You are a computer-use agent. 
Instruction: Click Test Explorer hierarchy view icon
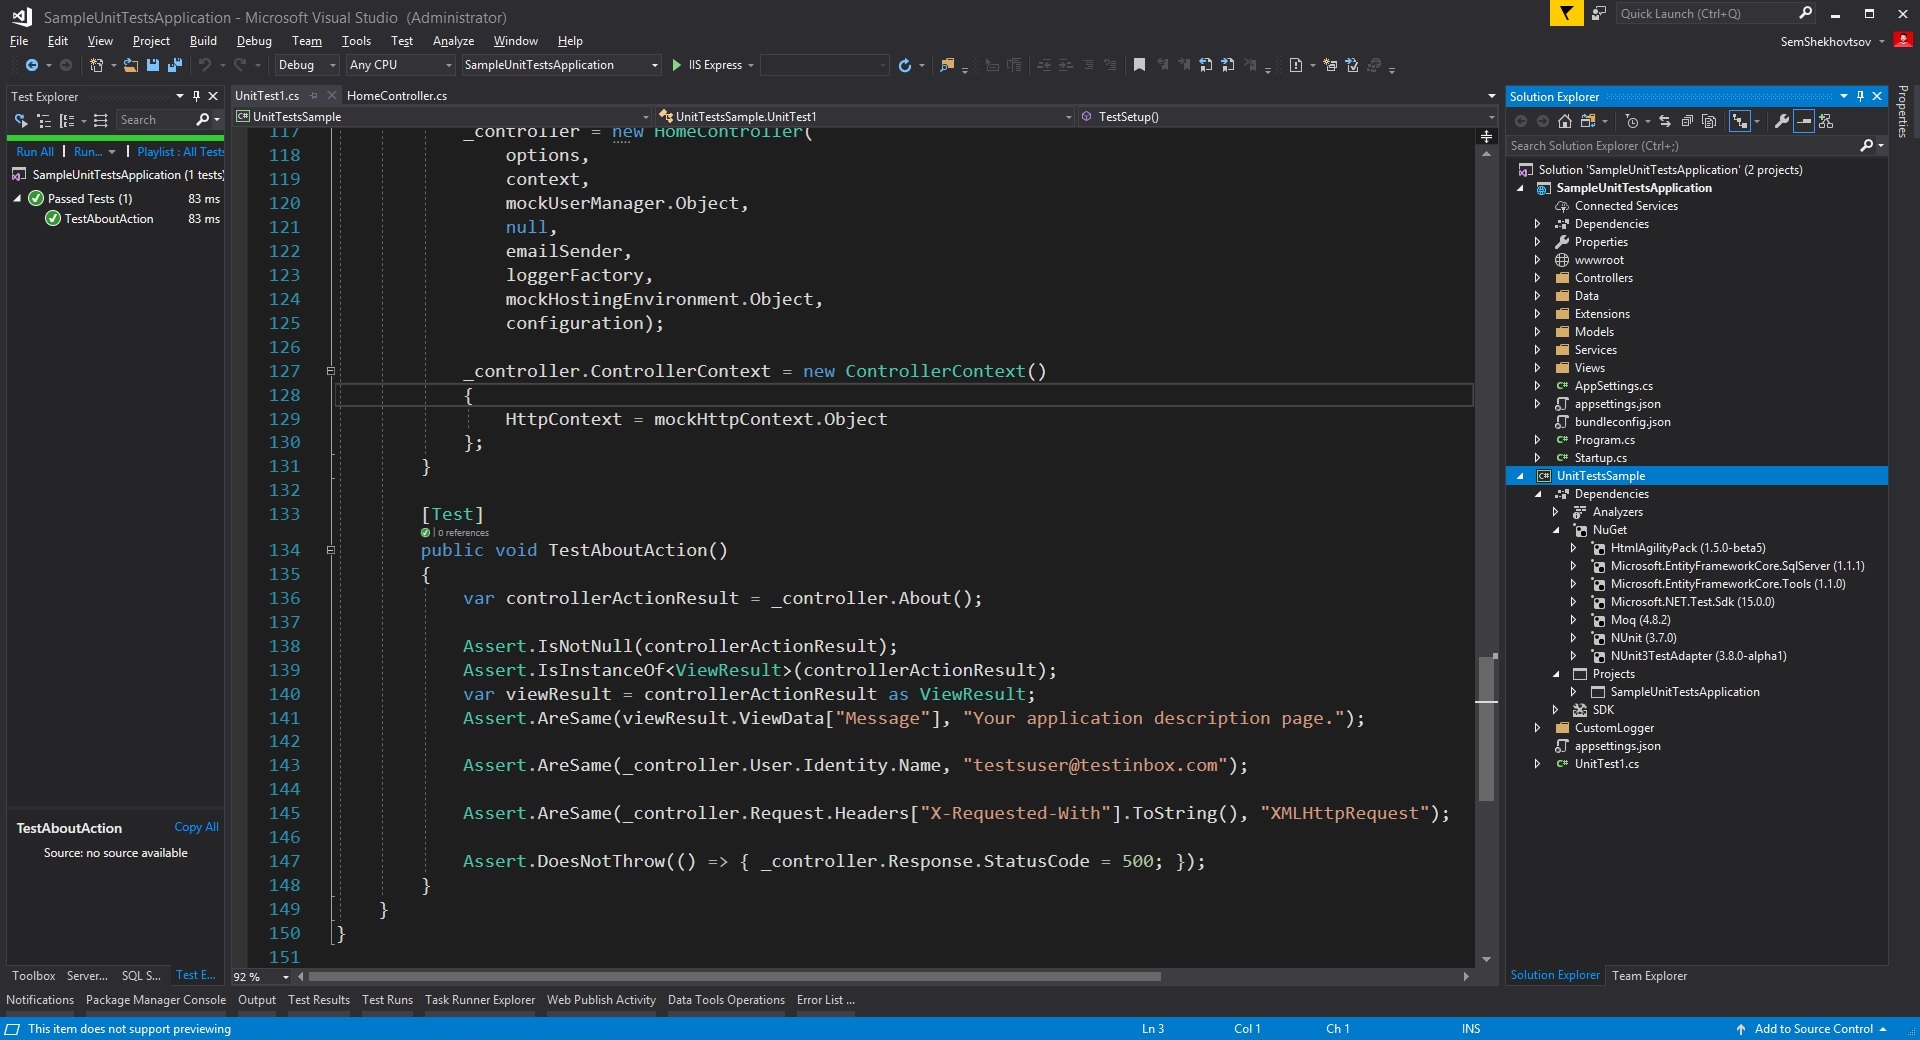[43, 120]
